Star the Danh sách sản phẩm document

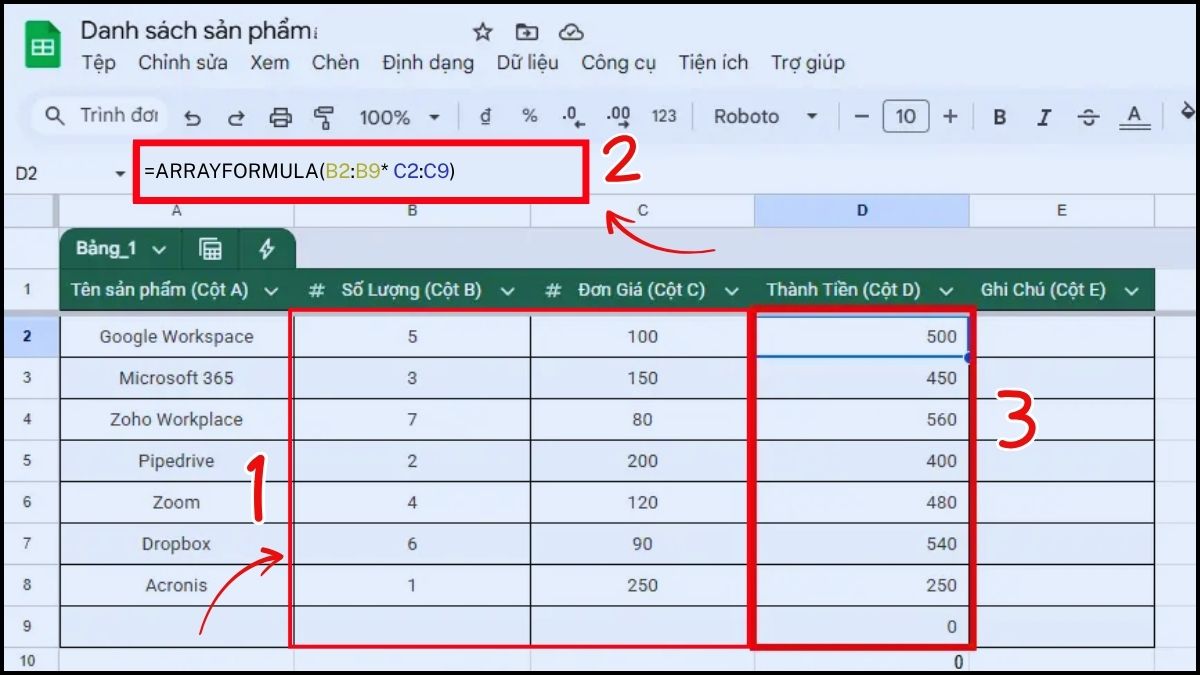pos(482,31)
